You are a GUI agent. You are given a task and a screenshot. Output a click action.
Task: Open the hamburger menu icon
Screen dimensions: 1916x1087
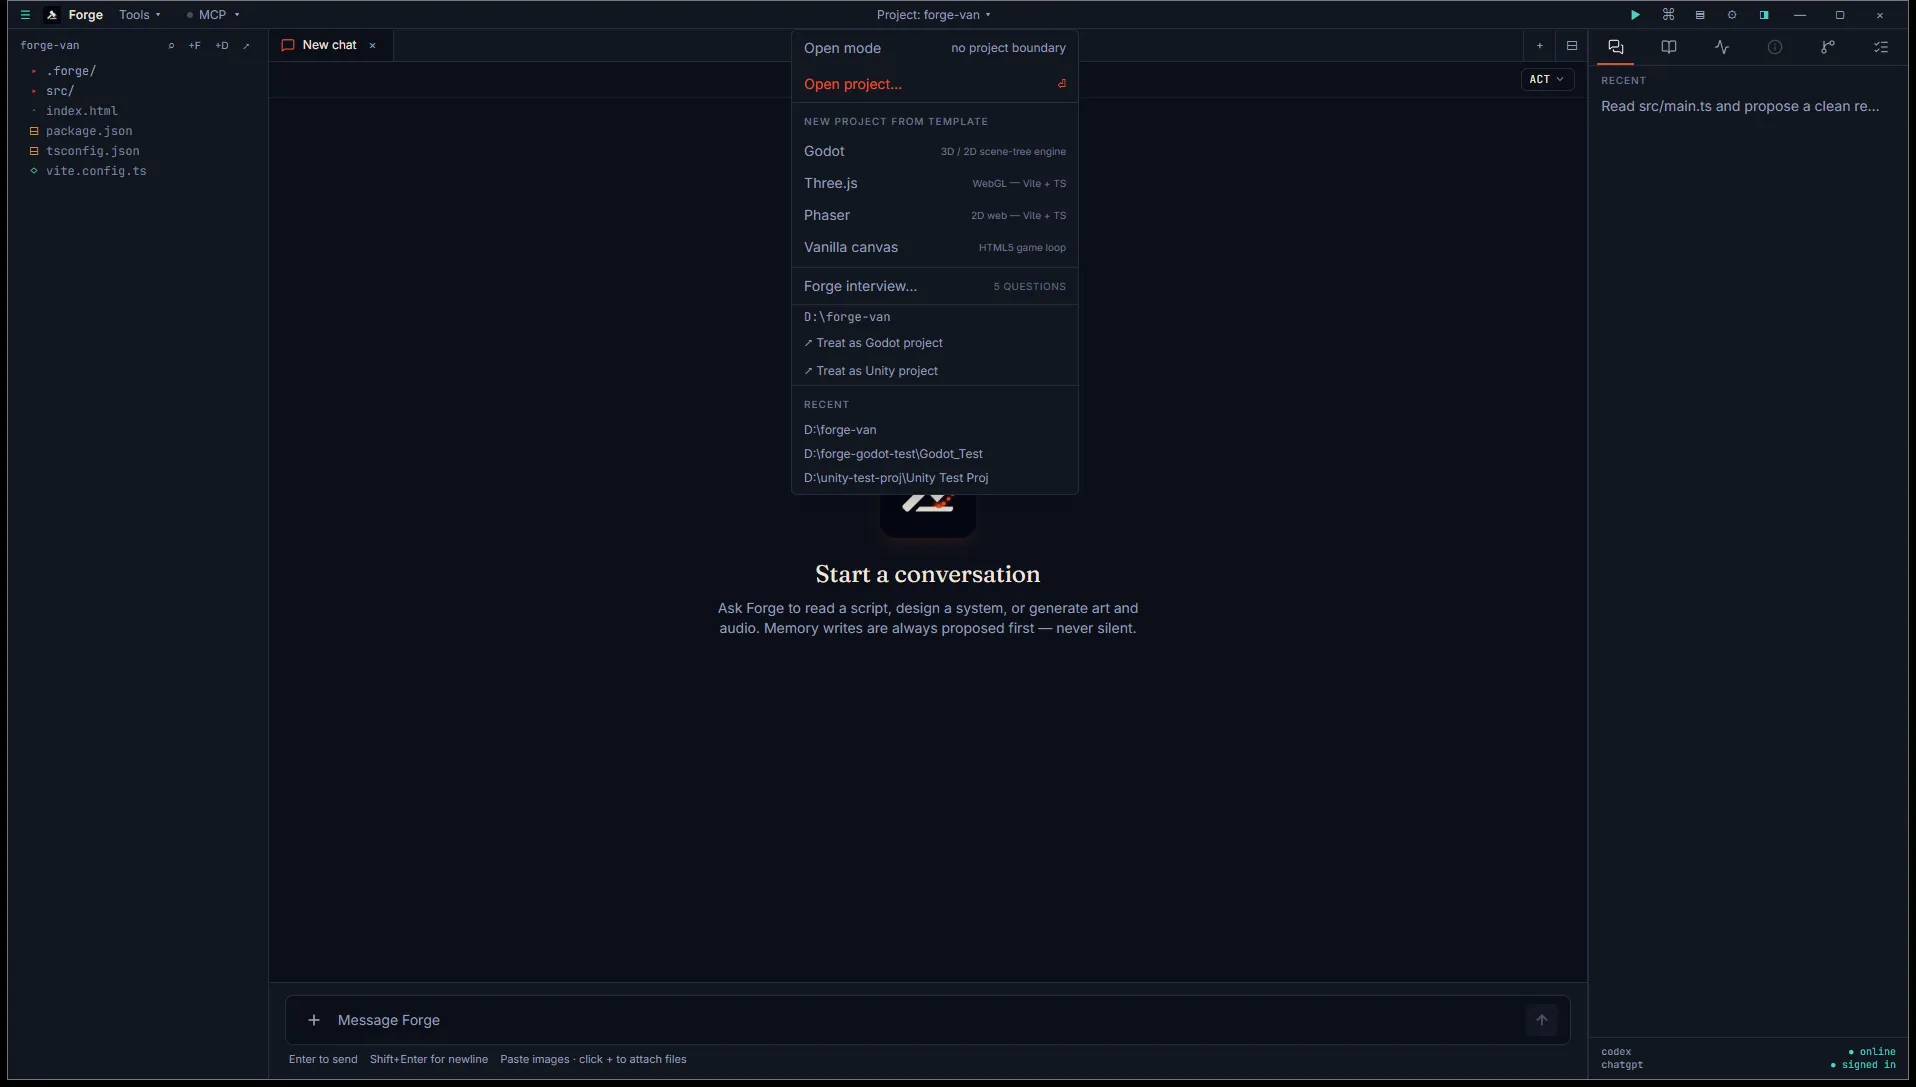pyautogui.click(x=25, y=15)
